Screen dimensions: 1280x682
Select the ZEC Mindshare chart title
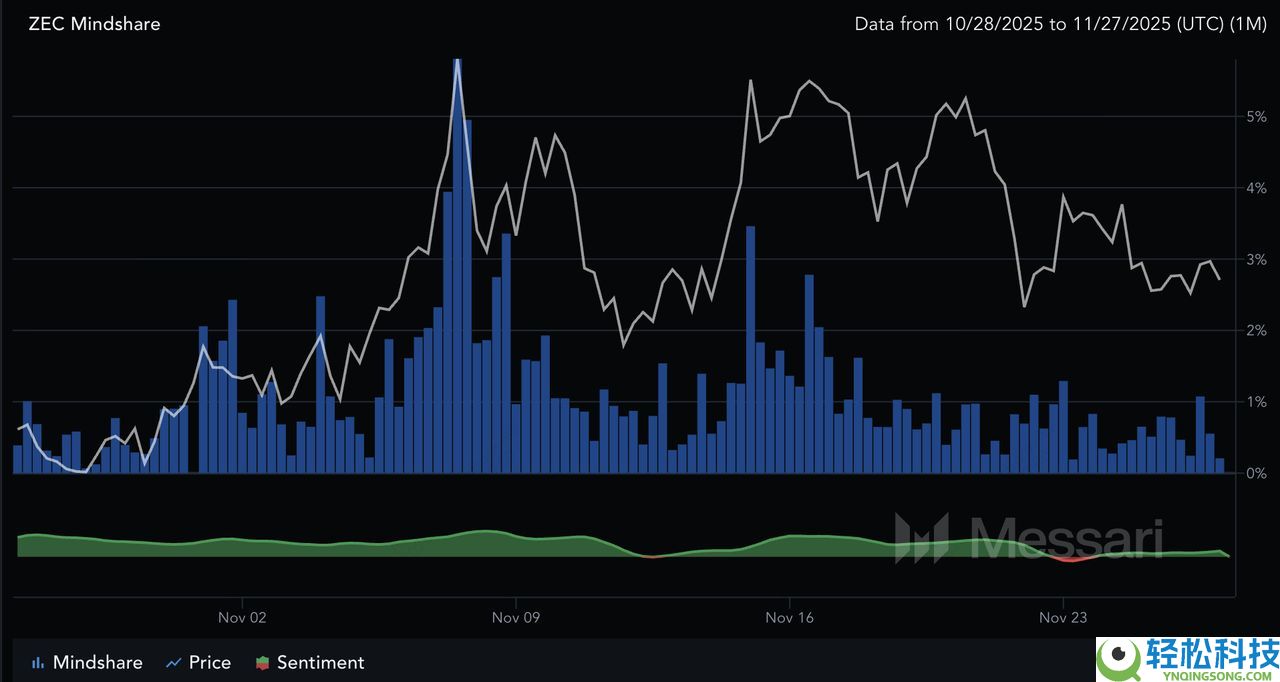tap(94, 23)
